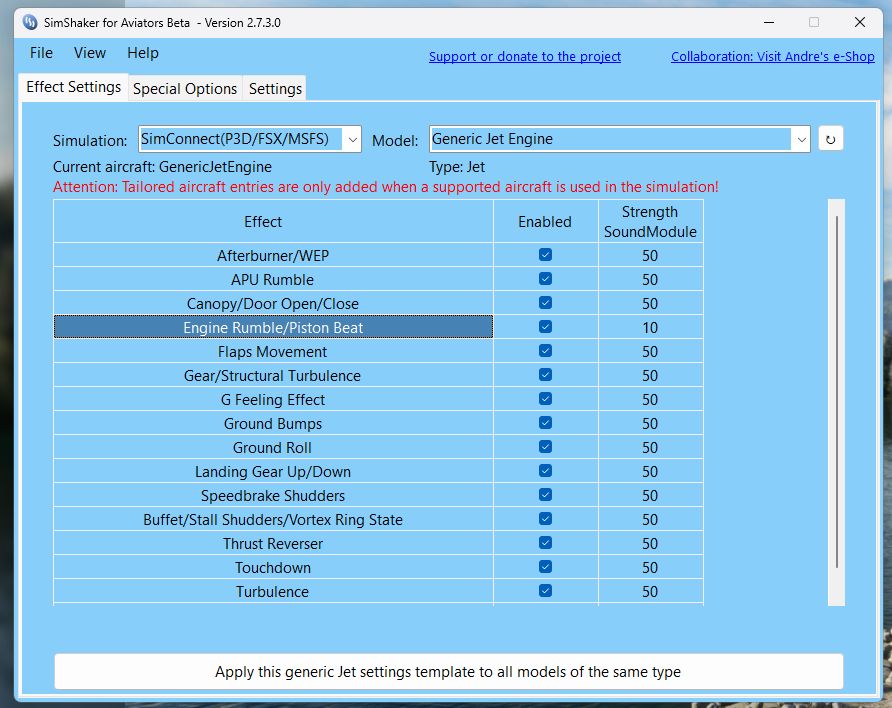Image resolution: width=892 pixels, height=708 pixels.
Task: Open the Help menu
Action: coord(143,53)
